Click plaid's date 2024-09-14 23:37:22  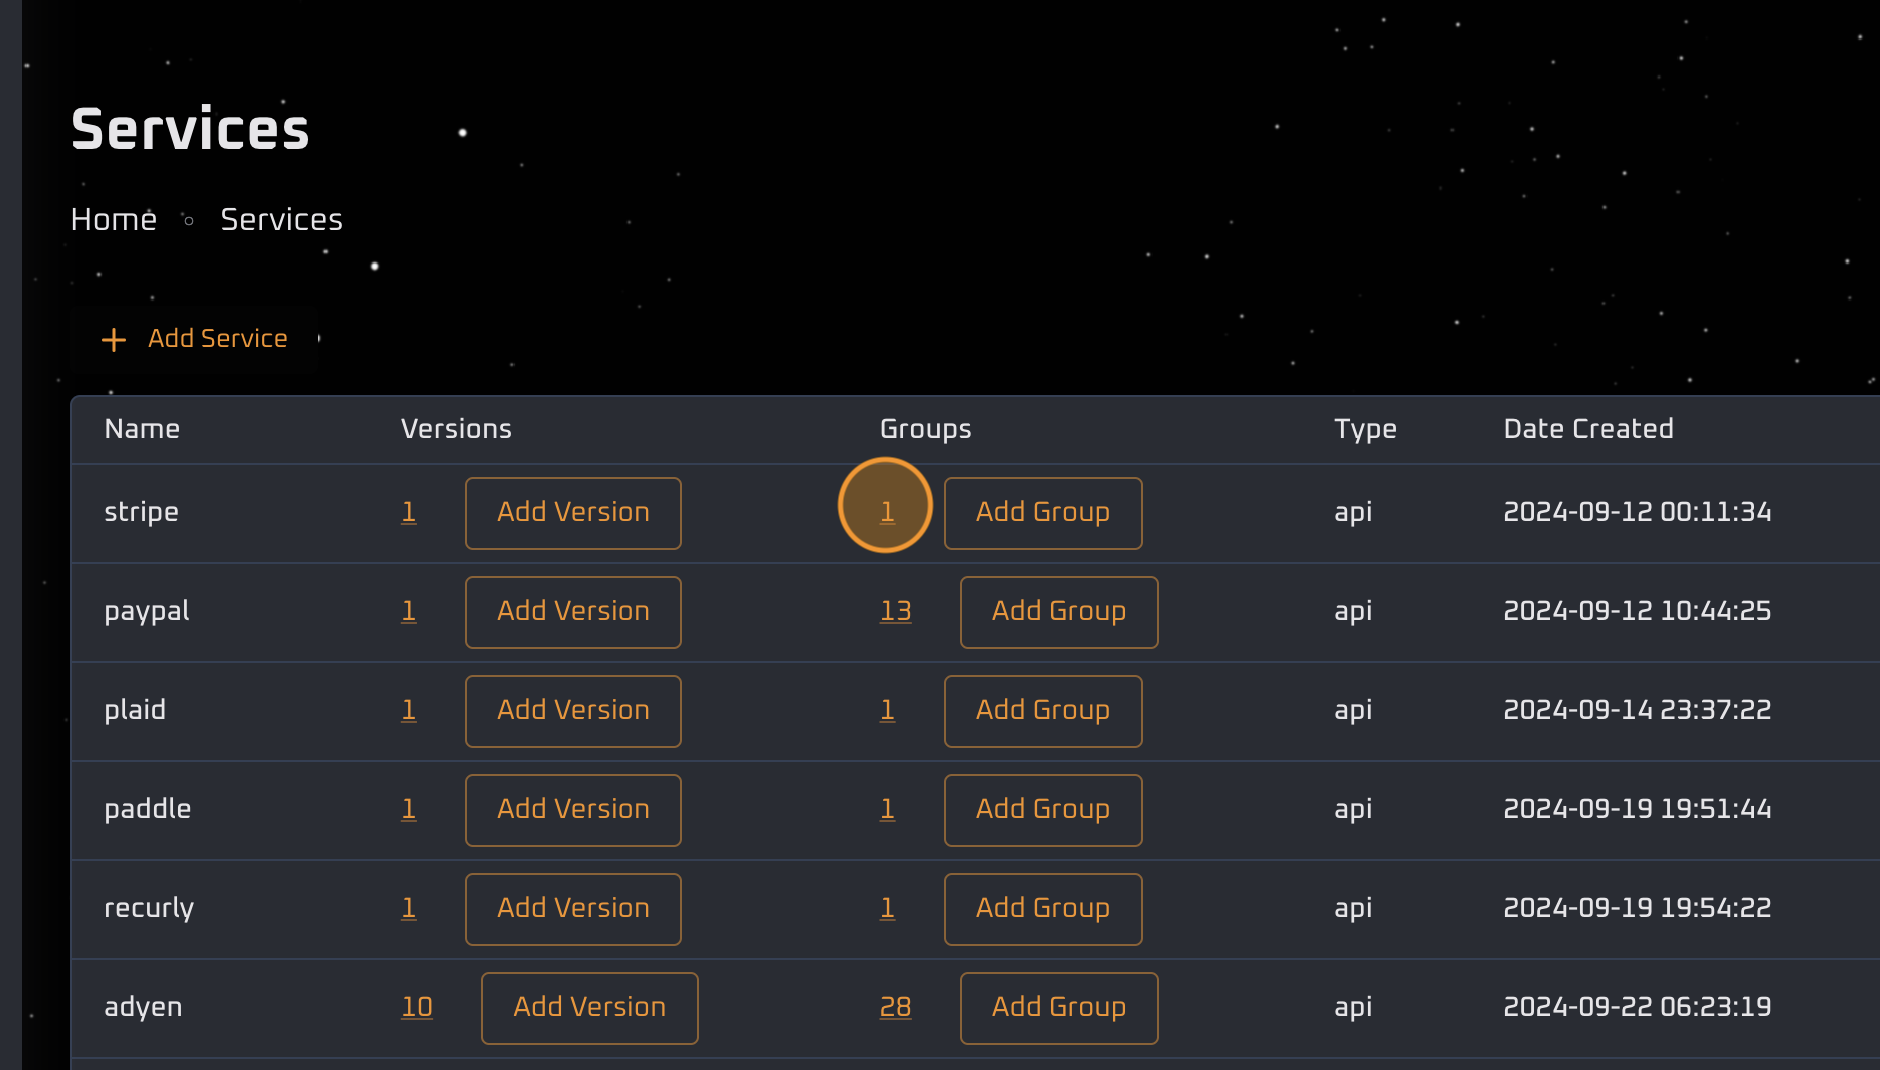tap(1637, 710)
